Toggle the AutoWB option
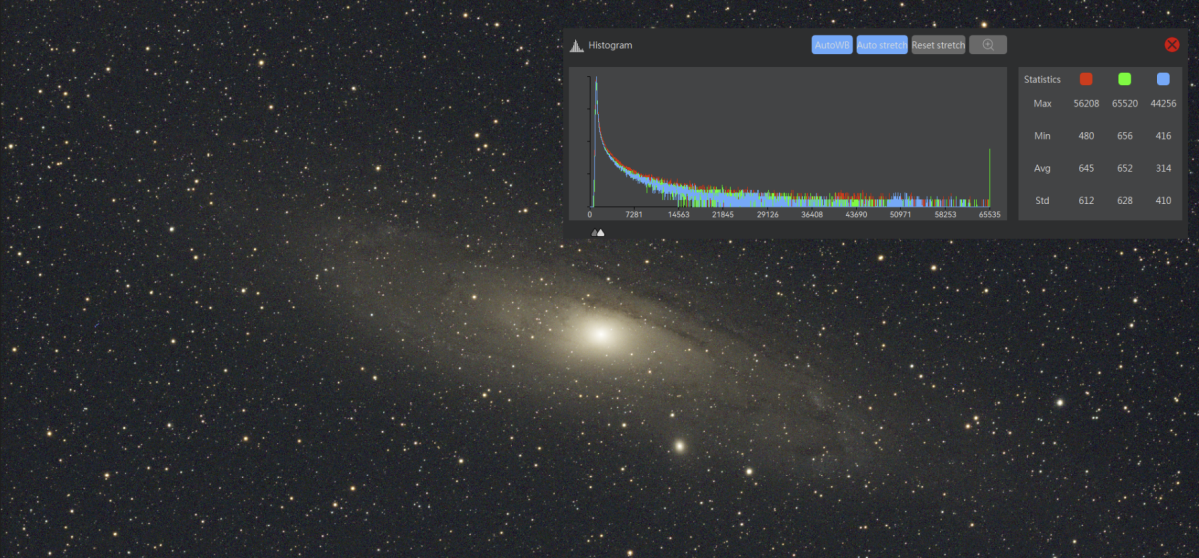Screen dimensions: 1199x558 point(832,45)
